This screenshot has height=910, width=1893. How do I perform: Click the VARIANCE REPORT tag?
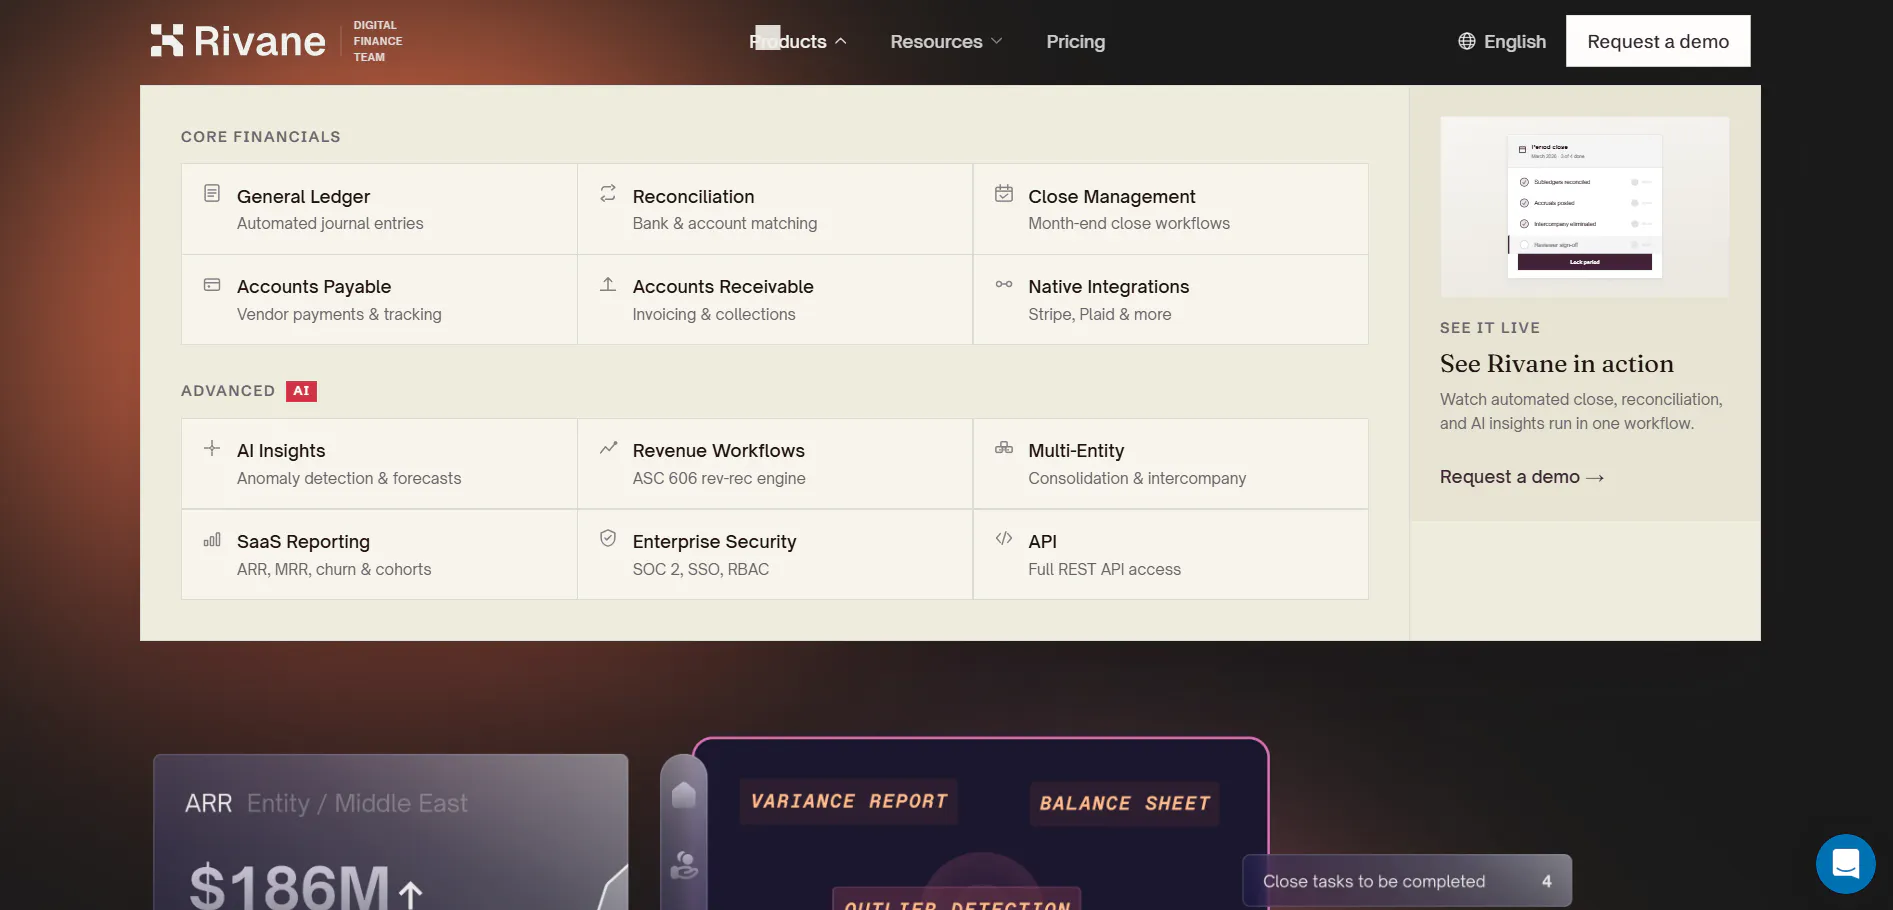[849, 801]
